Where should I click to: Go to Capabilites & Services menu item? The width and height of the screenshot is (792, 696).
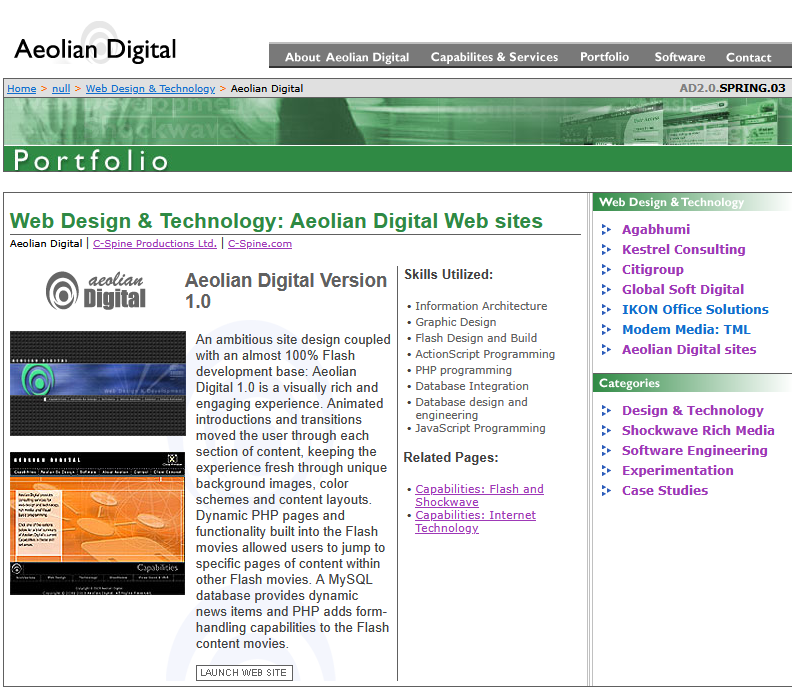click(x=494, y=57)
